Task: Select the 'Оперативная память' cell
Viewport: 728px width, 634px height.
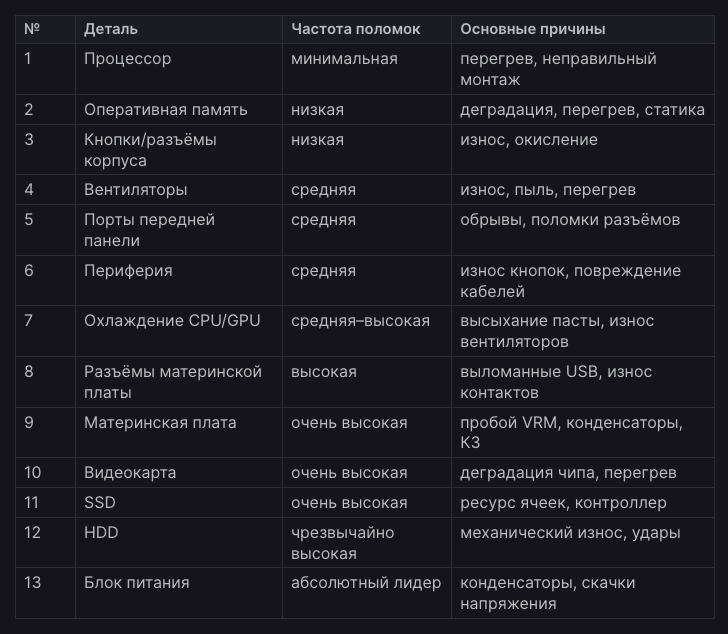Action: (179, 110)
